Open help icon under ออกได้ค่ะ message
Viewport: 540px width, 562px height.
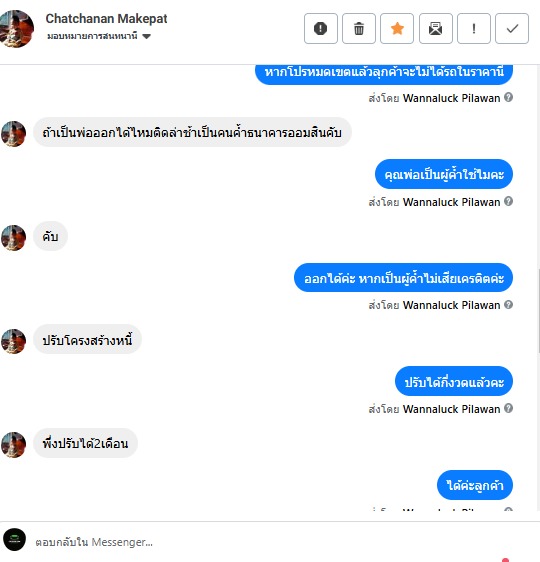[508, 304]
